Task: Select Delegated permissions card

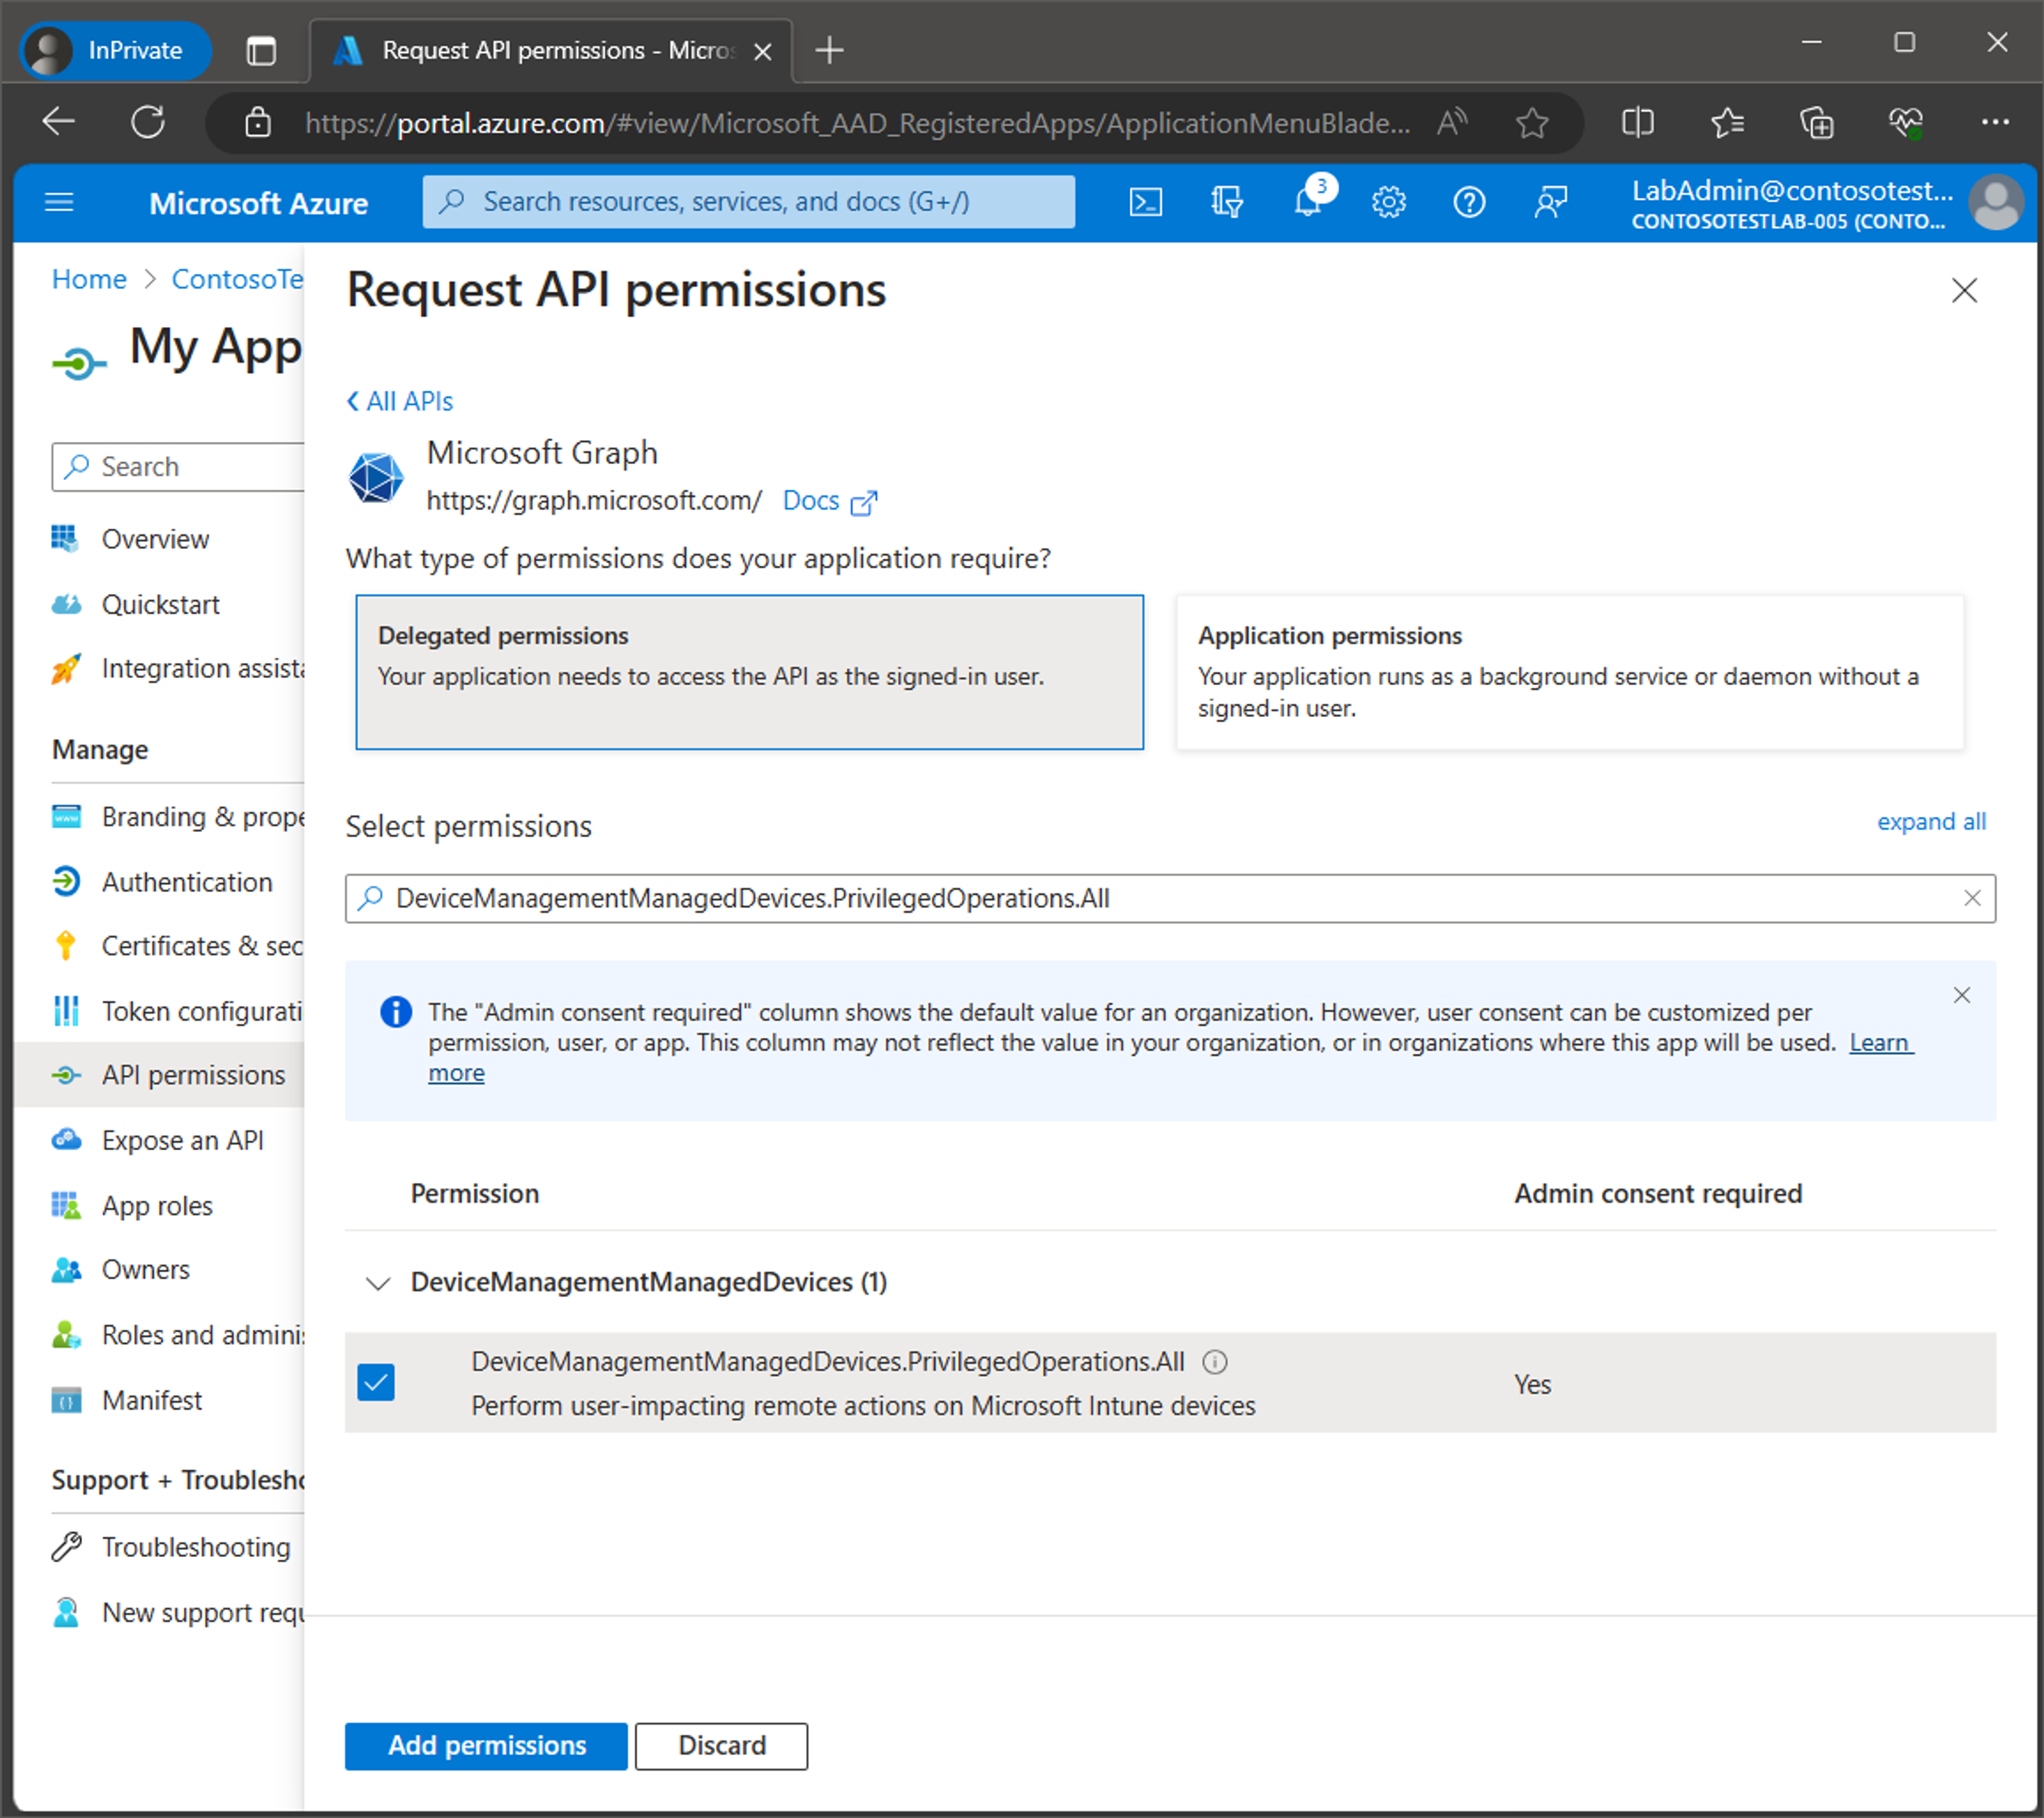Action: [749, 672]
